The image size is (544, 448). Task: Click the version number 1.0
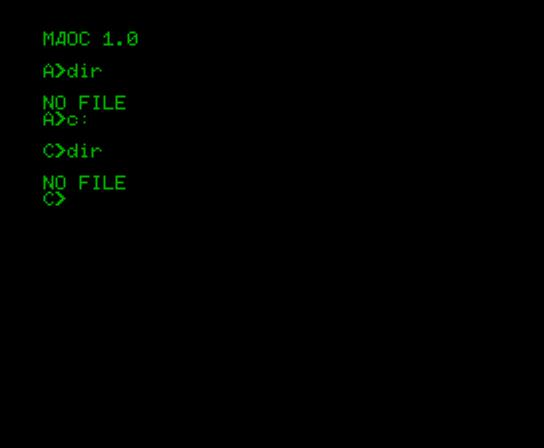(120, 39)
